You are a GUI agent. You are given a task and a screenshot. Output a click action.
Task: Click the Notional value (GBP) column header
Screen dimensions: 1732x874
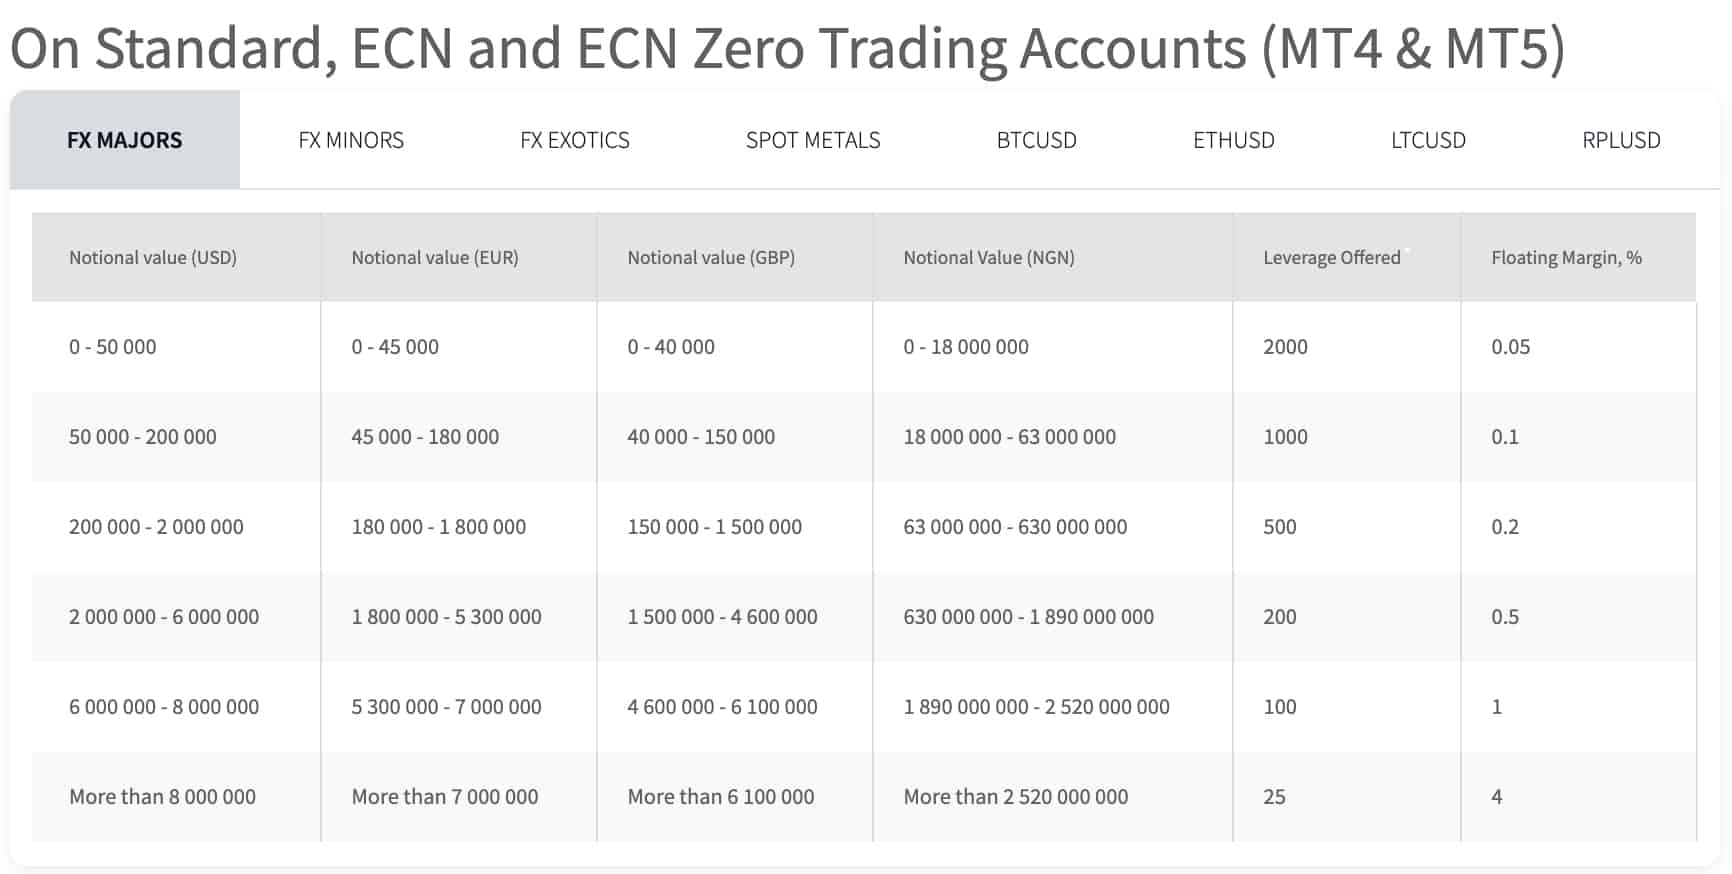coord(735,257)
